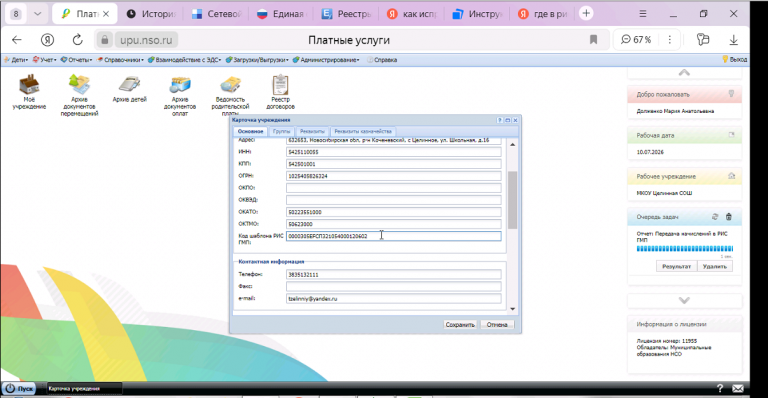Click the task progress bar in Очередь задач

tap(684, 249)
